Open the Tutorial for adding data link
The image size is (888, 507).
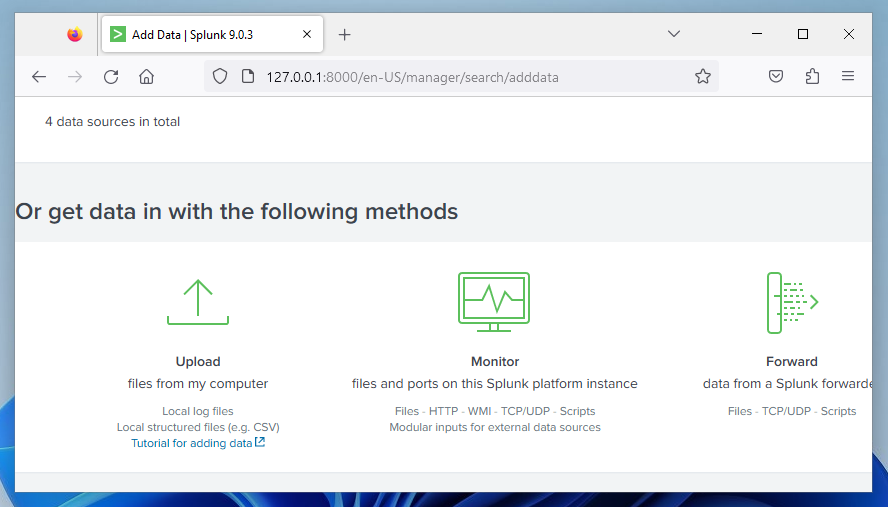(191, 443)
